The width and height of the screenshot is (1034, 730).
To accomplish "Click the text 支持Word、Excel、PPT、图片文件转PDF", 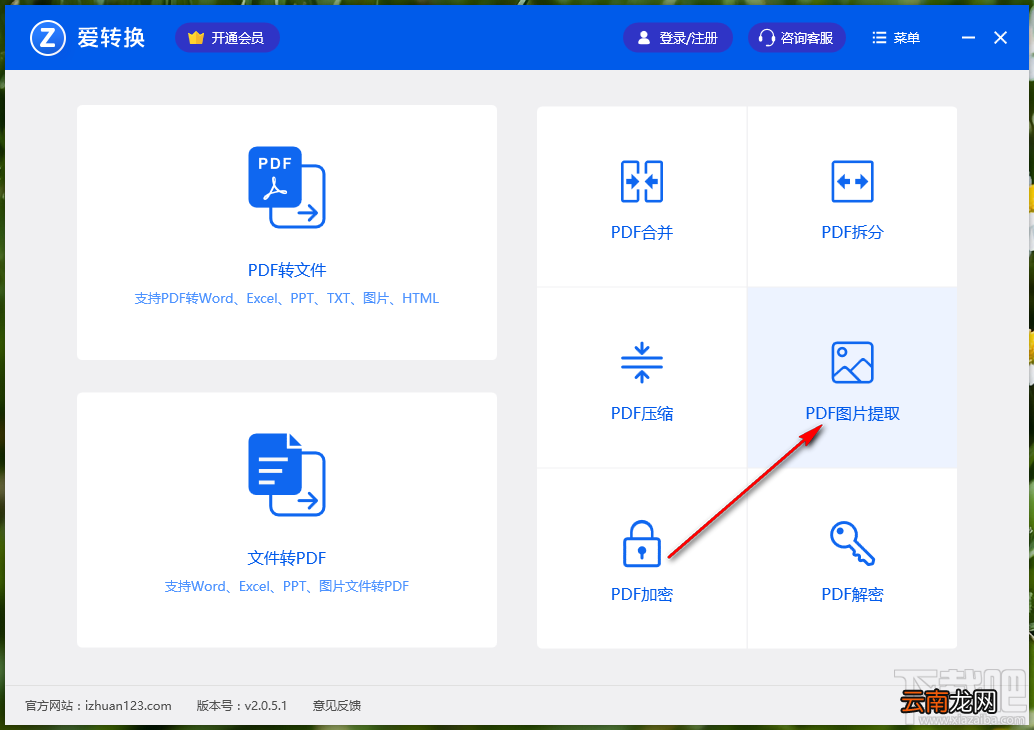I will pyautogui.click(x=287, y=586).
